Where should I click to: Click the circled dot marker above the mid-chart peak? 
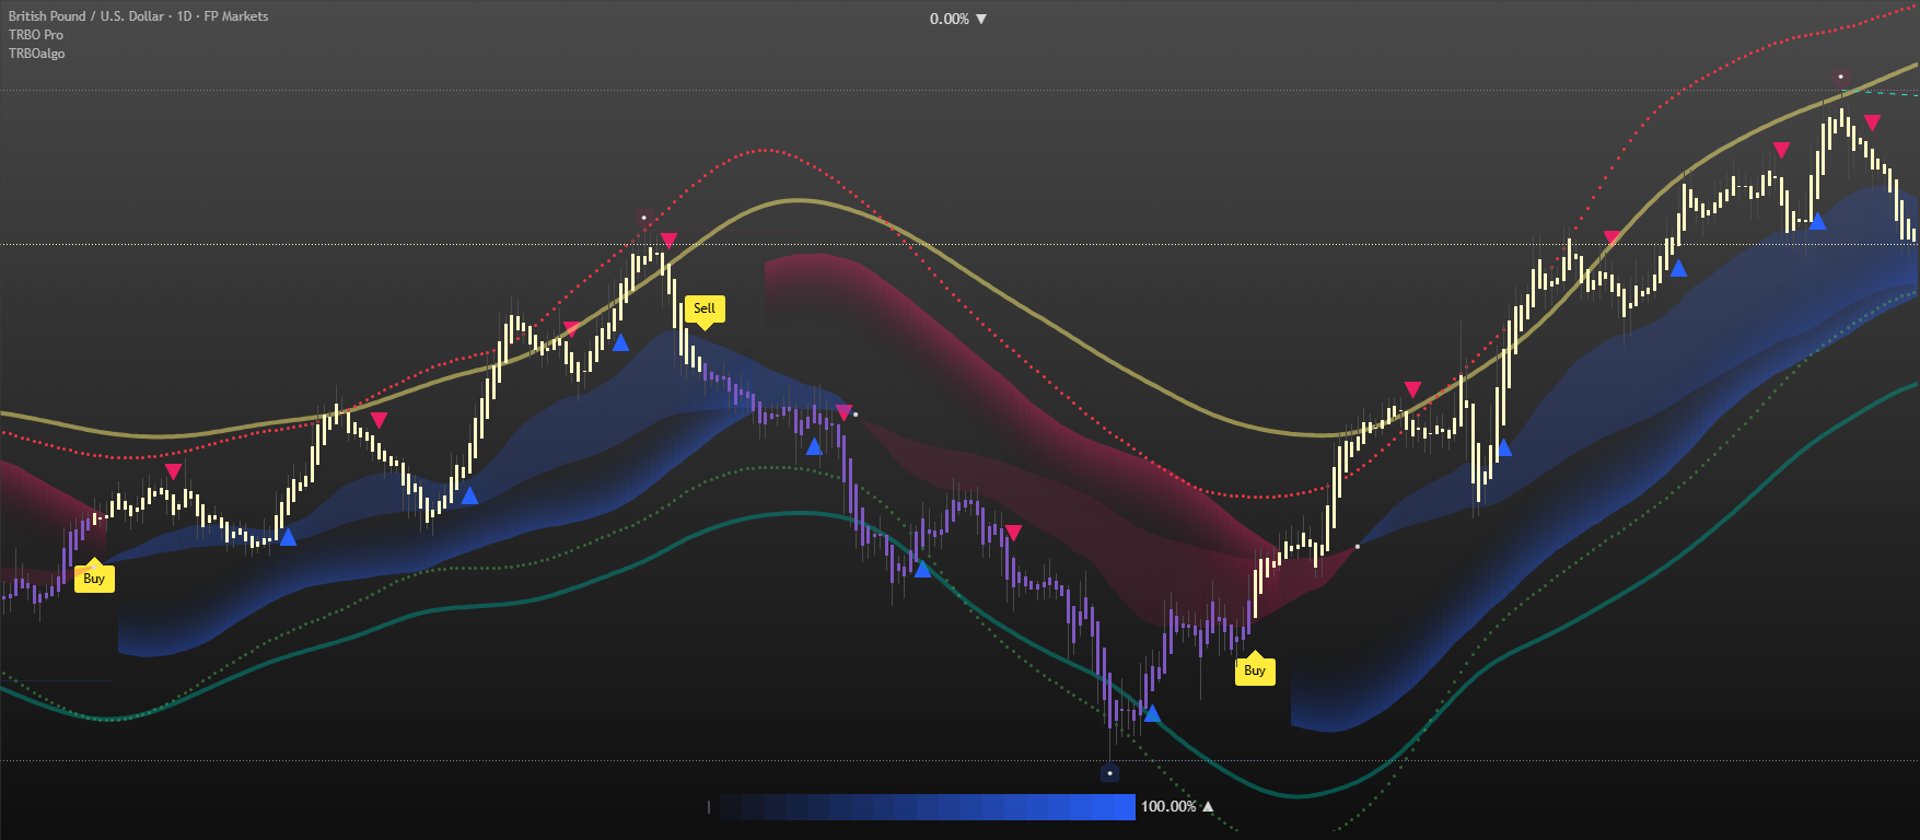point(644,217)
